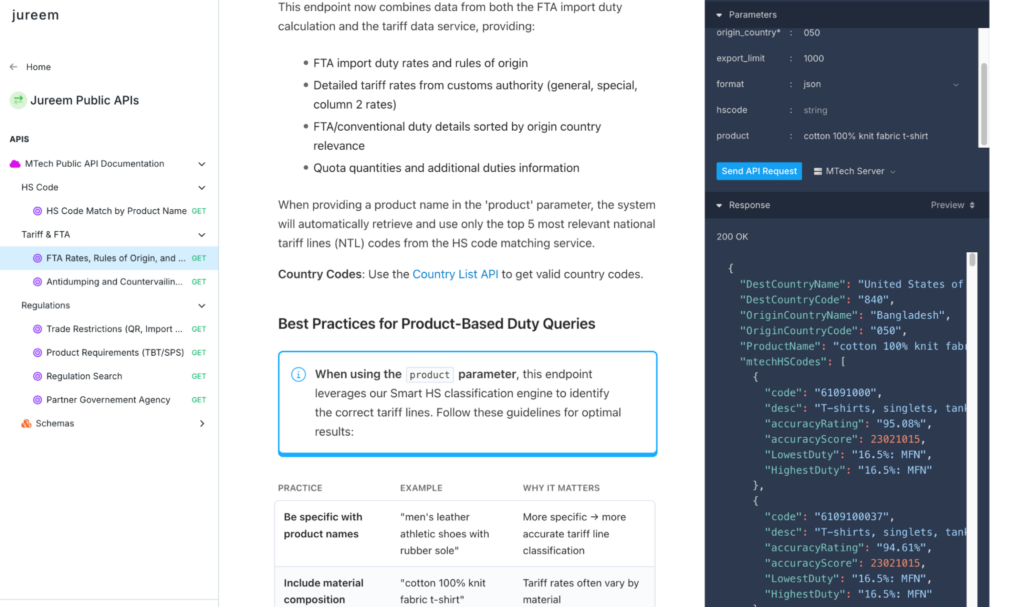Click the parameters panel vertical scrollbar
The image size is (1024, 607).
[x=984, y=105]
